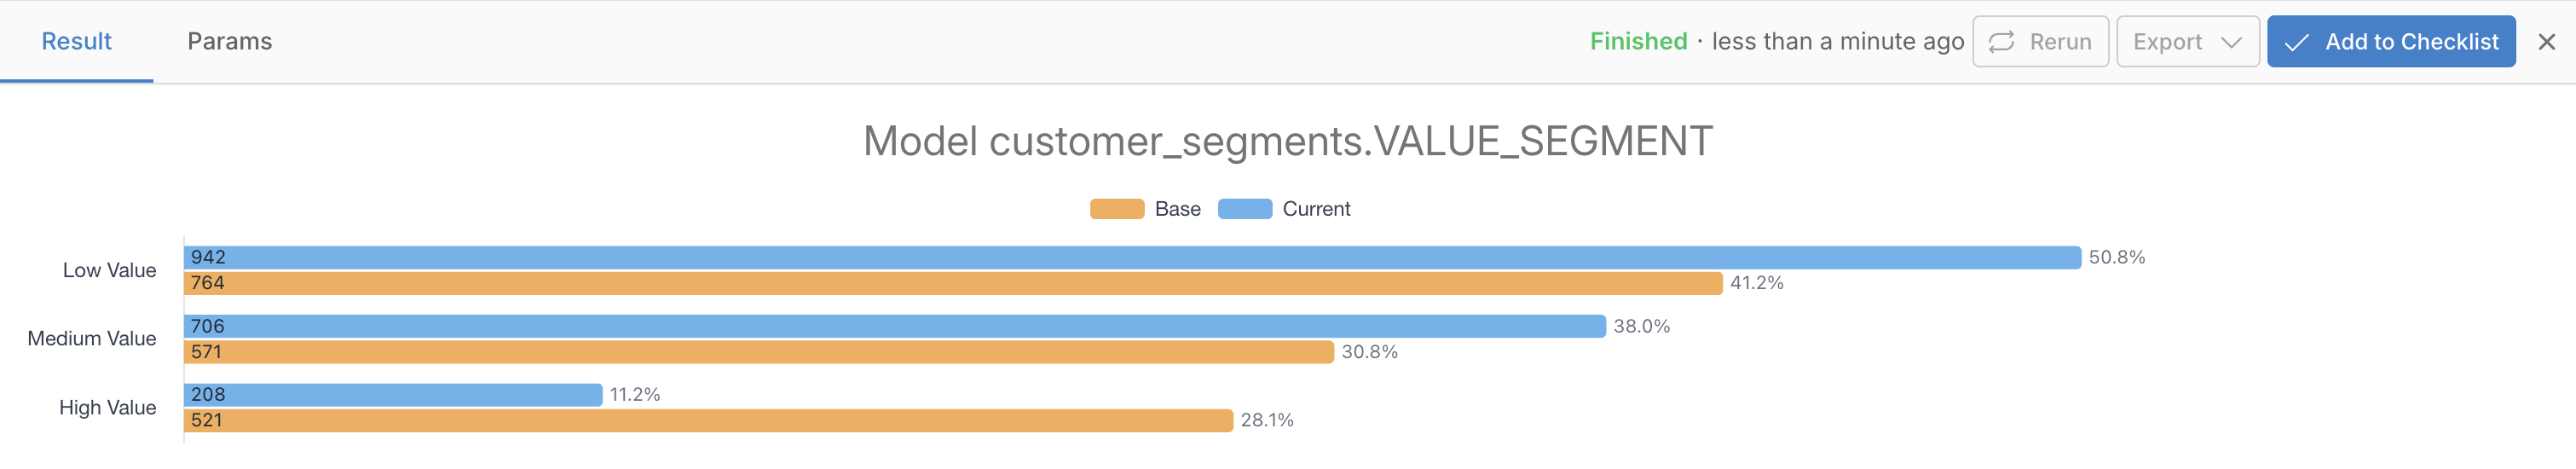Toggle the Base legend orange swatch

[x=1116, y=209]
